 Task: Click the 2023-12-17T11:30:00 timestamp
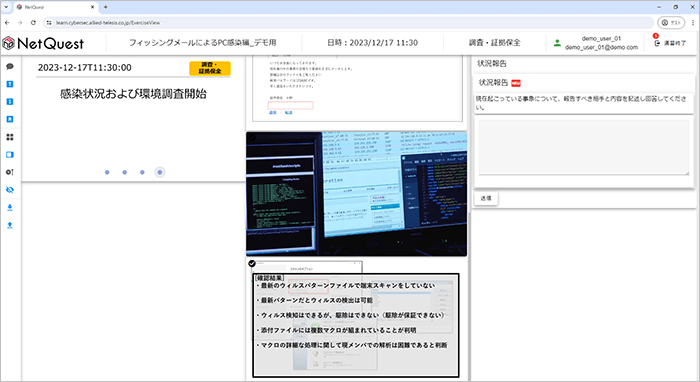pos(84,68)
